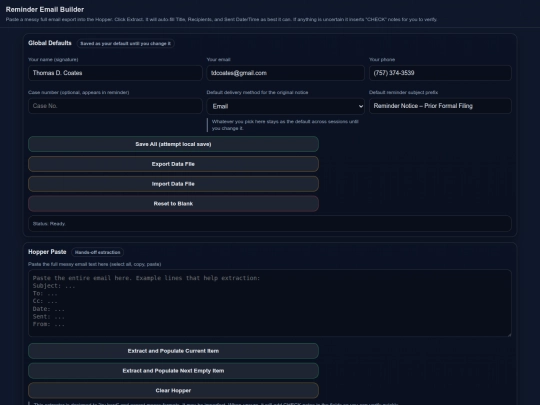The image size is (540, 405).
Task: Focus the Case No. input field
Action: click(115, 106)
